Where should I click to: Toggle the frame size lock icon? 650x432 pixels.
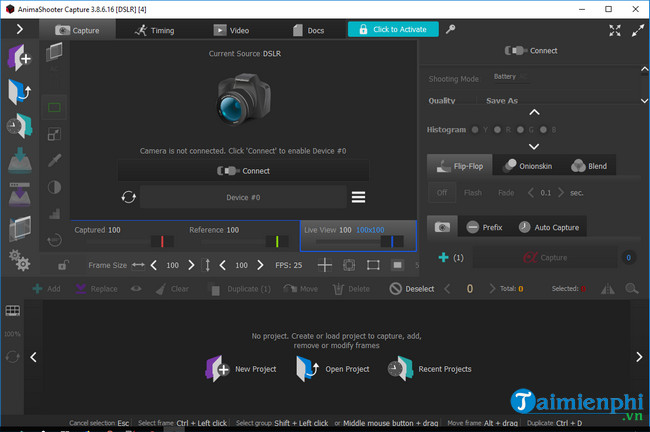point(63,265)
